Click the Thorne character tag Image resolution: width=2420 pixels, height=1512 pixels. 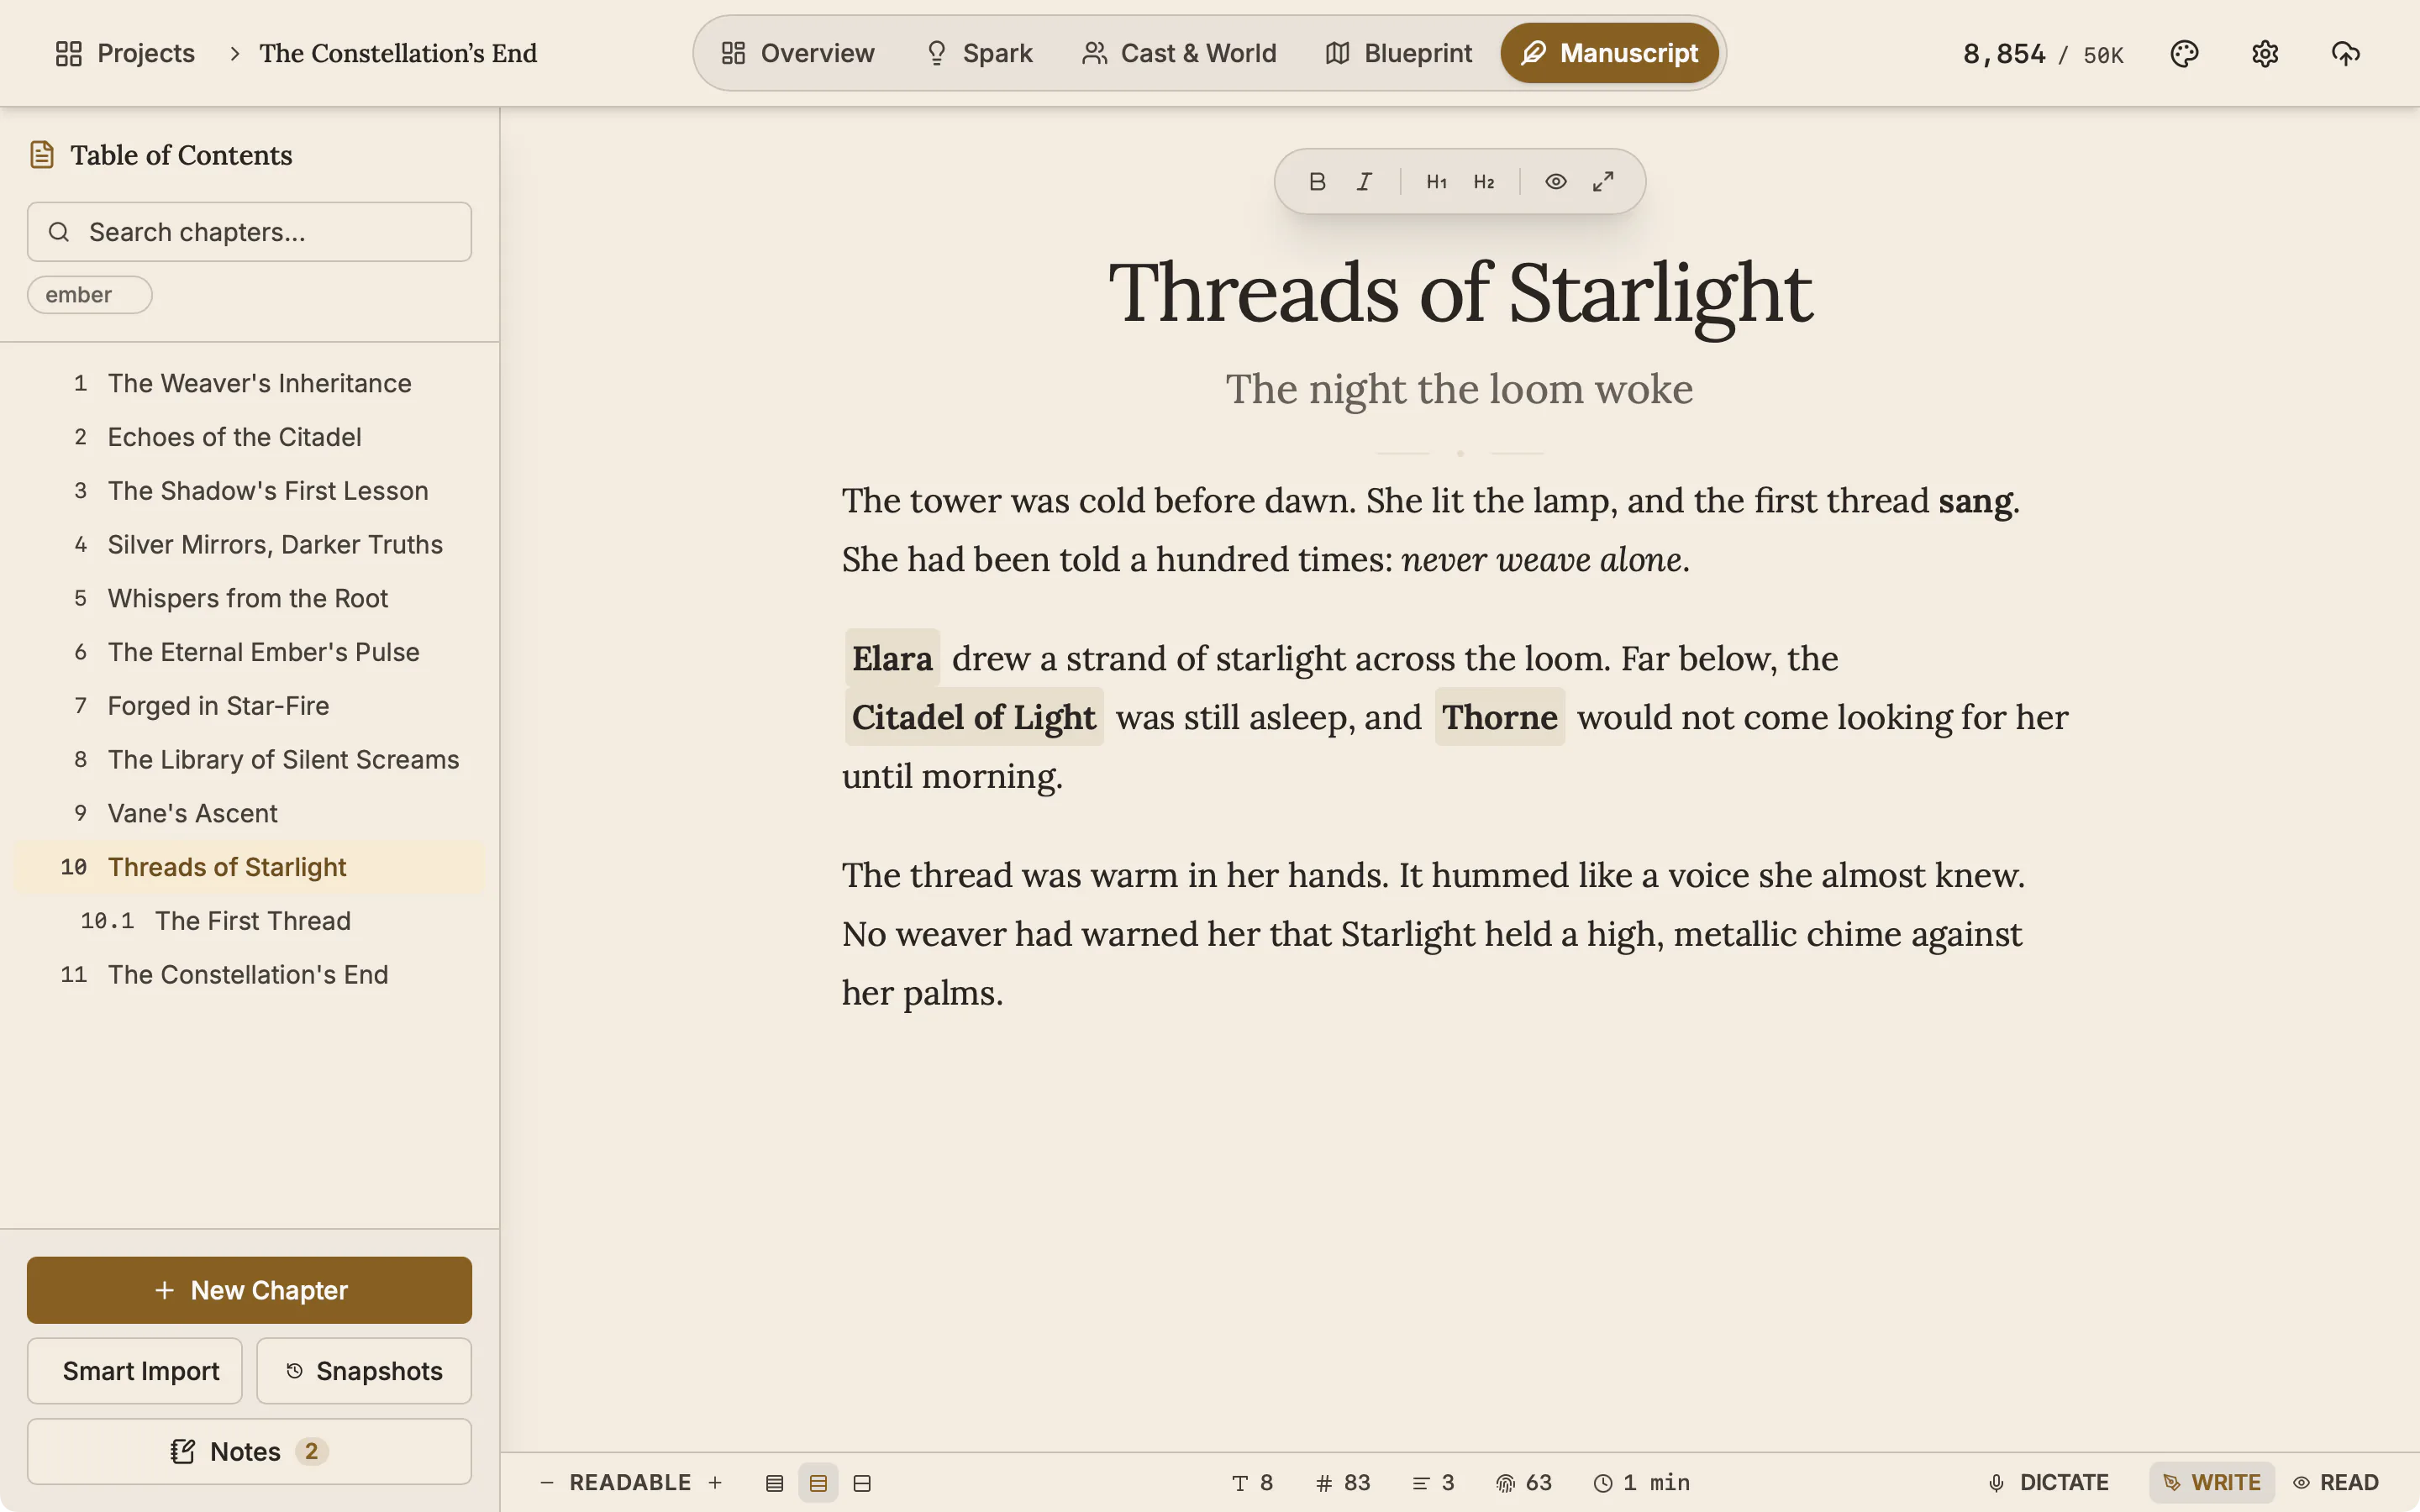pos(1499,717)
